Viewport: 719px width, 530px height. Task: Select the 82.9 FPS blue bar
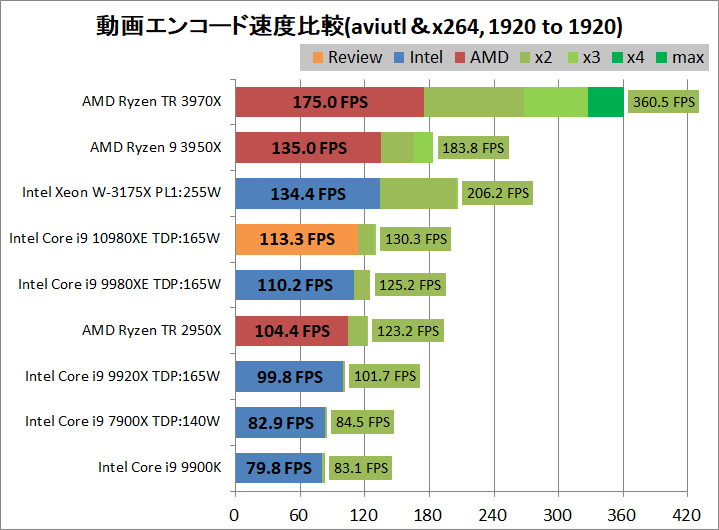pyautogui.click(x=280, y=422)
